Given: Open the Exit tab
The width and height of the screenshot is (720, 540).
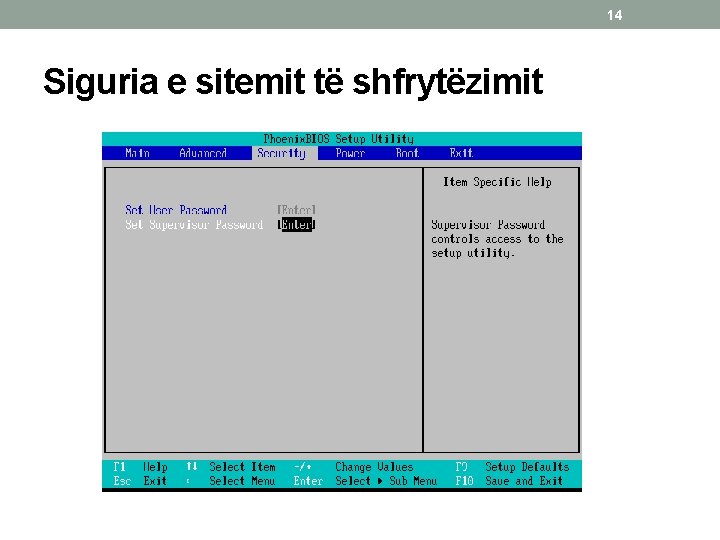Looking at the screenshot, I should [x=461, y=153].
